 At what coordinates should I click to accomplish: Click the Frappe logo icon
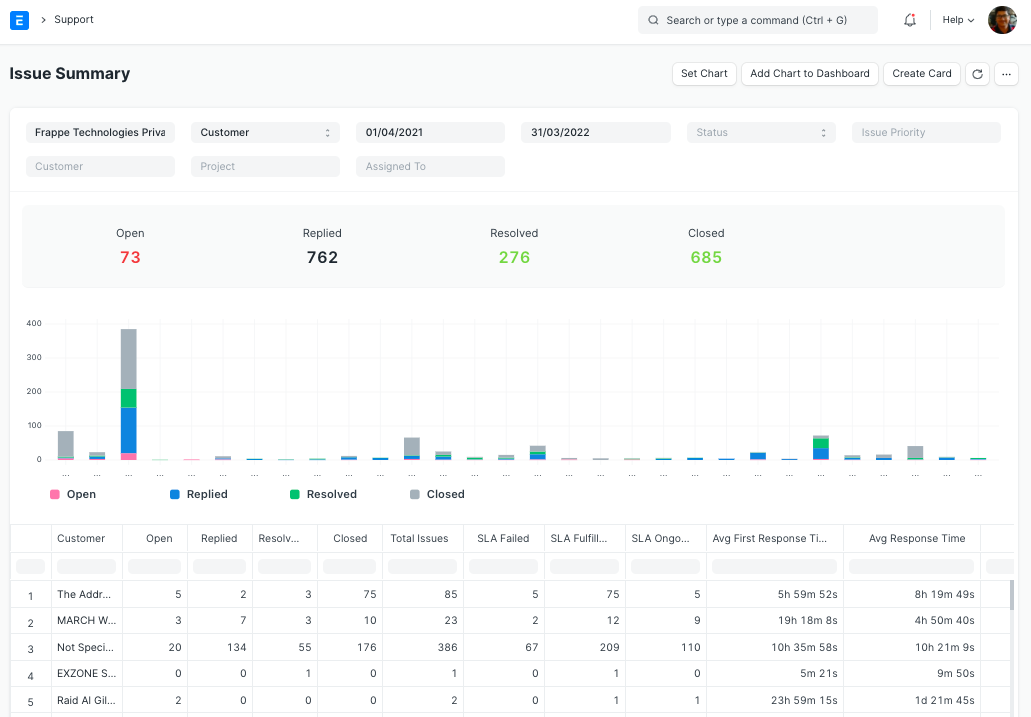point(19,19)
